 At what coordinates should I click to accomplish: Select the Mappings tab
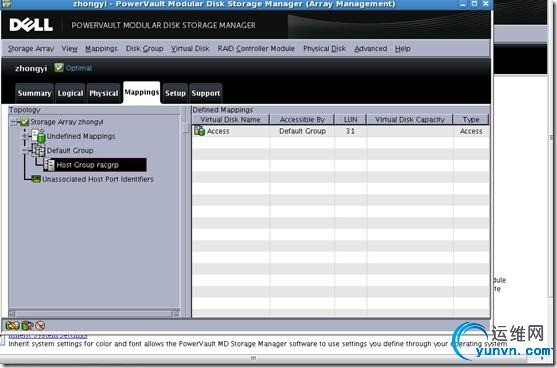coord(142,92)
